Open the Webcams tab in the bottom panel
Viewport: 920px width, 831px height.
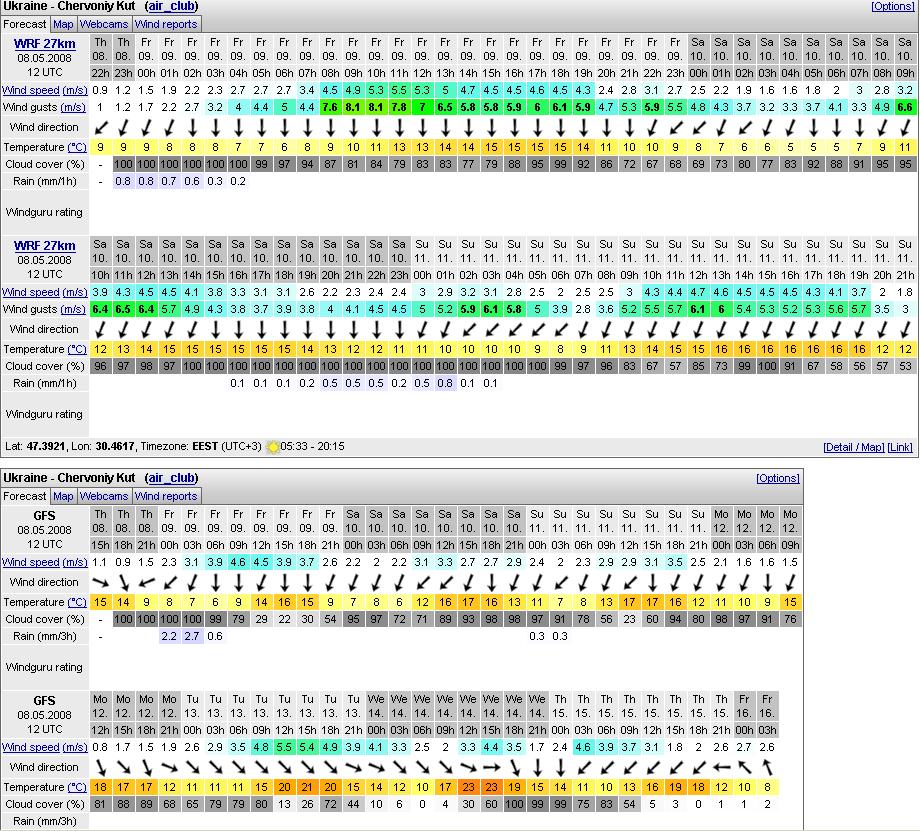[103, 496]
